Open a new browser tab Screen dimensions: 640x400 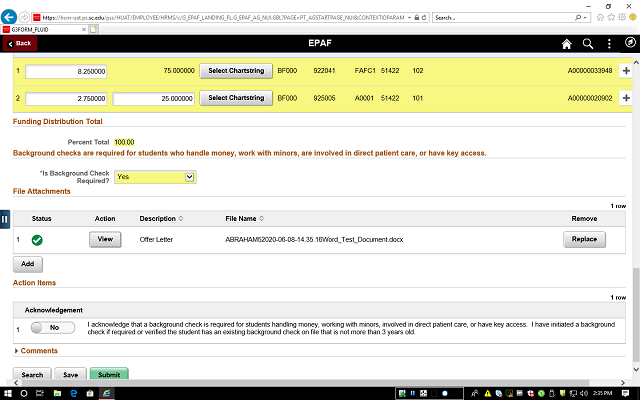click(94, 29)
